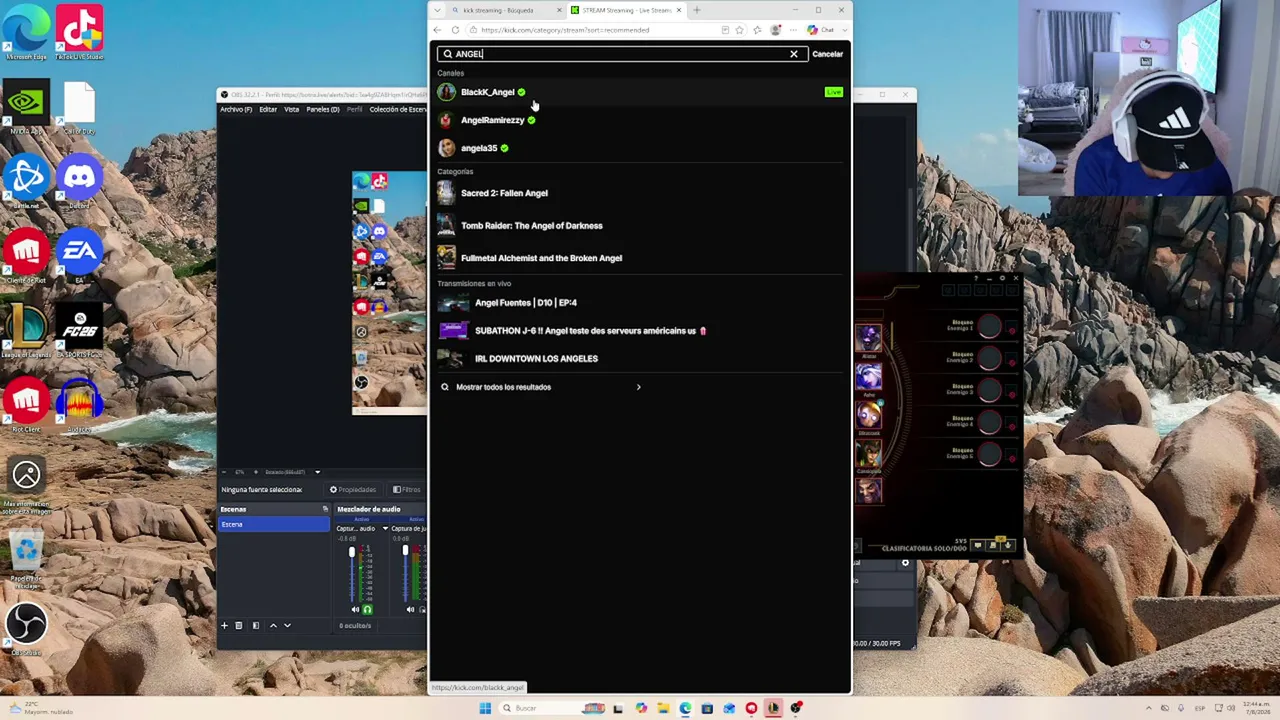1280x720 pixels.
Task: Open a new browser tab
Action: point(697,10)
